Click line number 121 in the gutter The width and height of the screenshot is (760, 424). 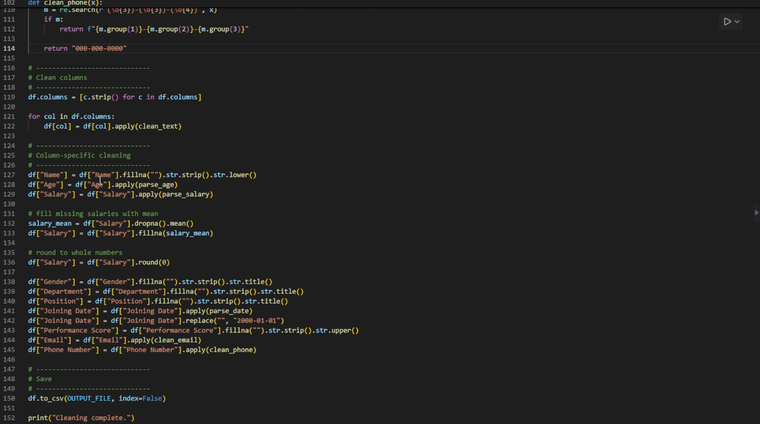tap(9, 116)
